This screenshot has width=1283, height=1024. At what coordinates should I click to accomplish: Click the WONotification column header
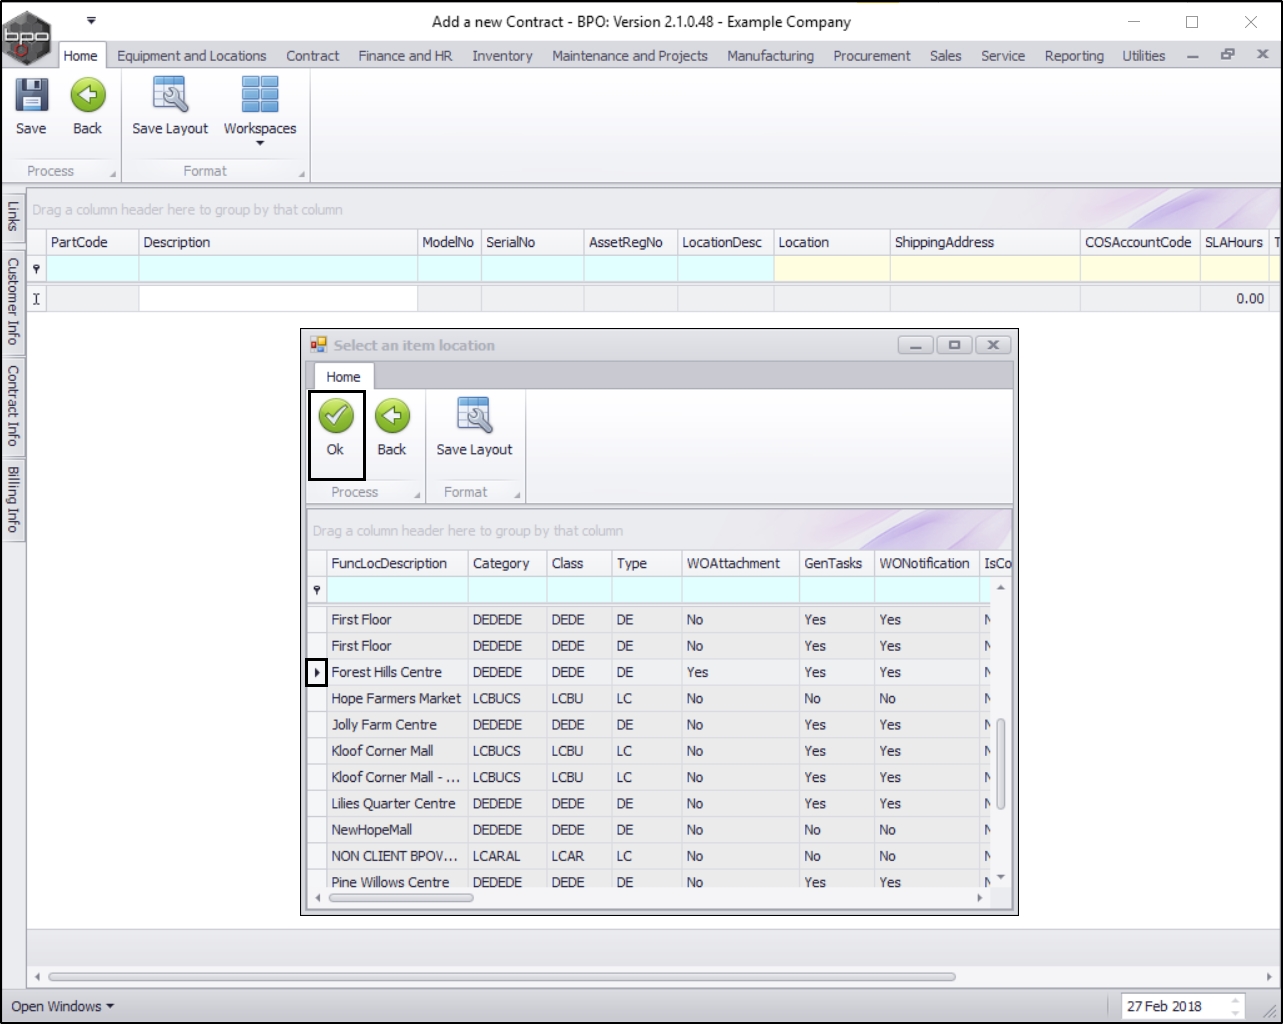pos(927,563)
